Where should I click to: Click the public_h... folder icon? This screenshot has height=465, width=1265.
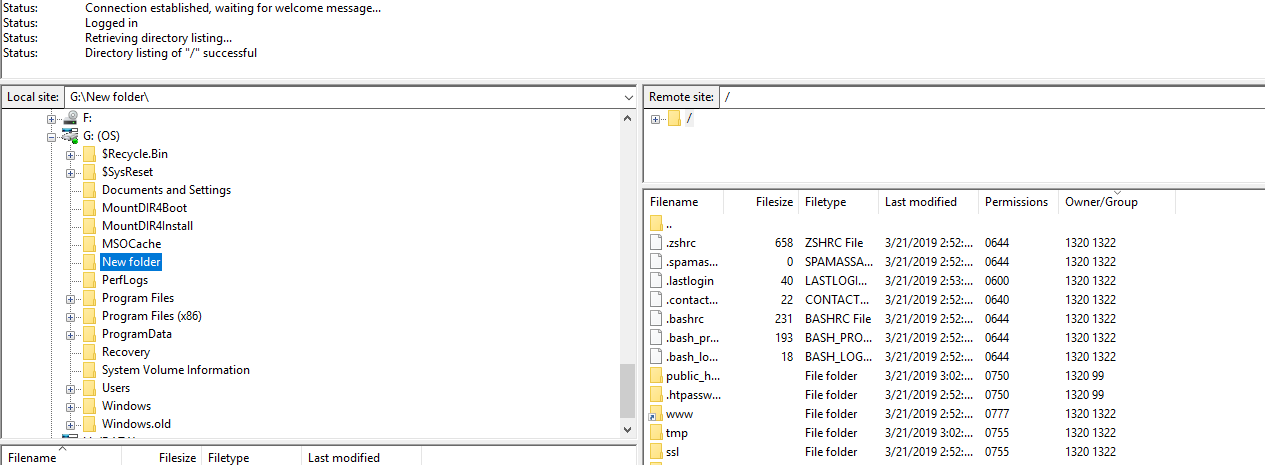(656, 376)
